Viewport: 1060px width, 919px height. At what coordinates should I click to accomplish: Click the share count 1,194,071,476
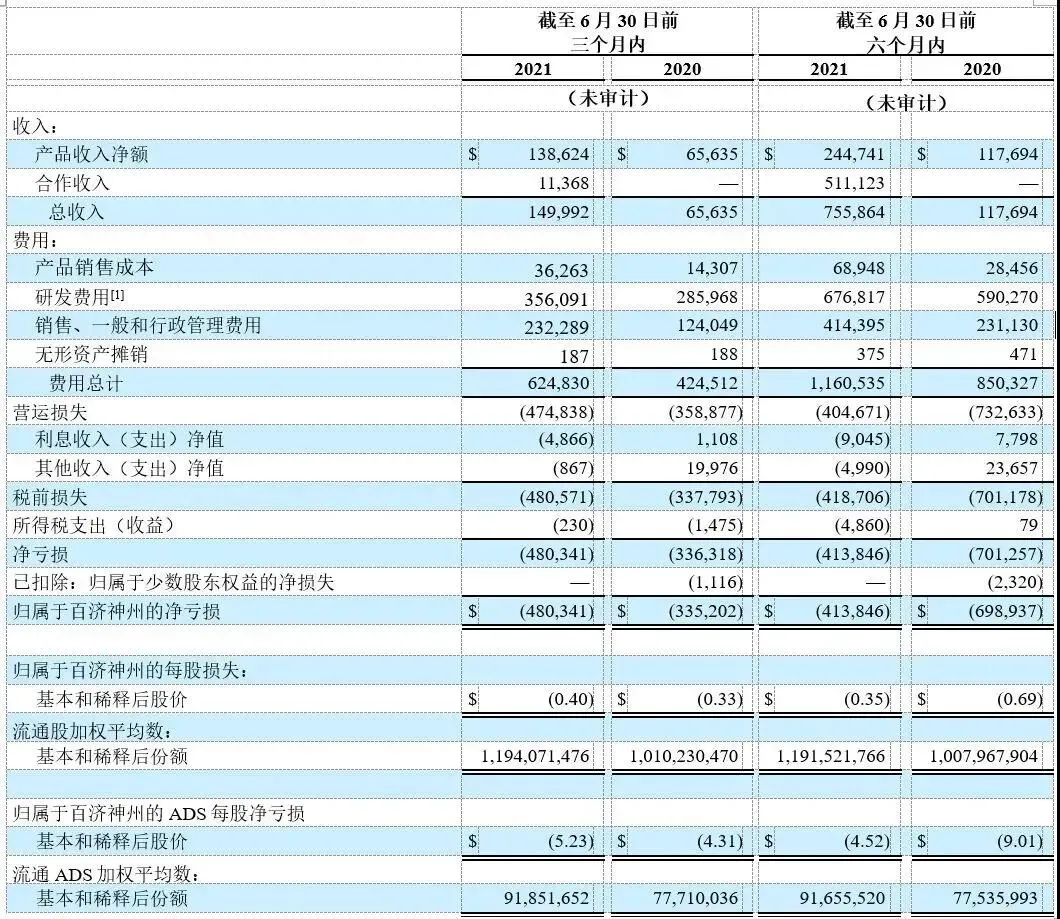(x=535, y=756)
